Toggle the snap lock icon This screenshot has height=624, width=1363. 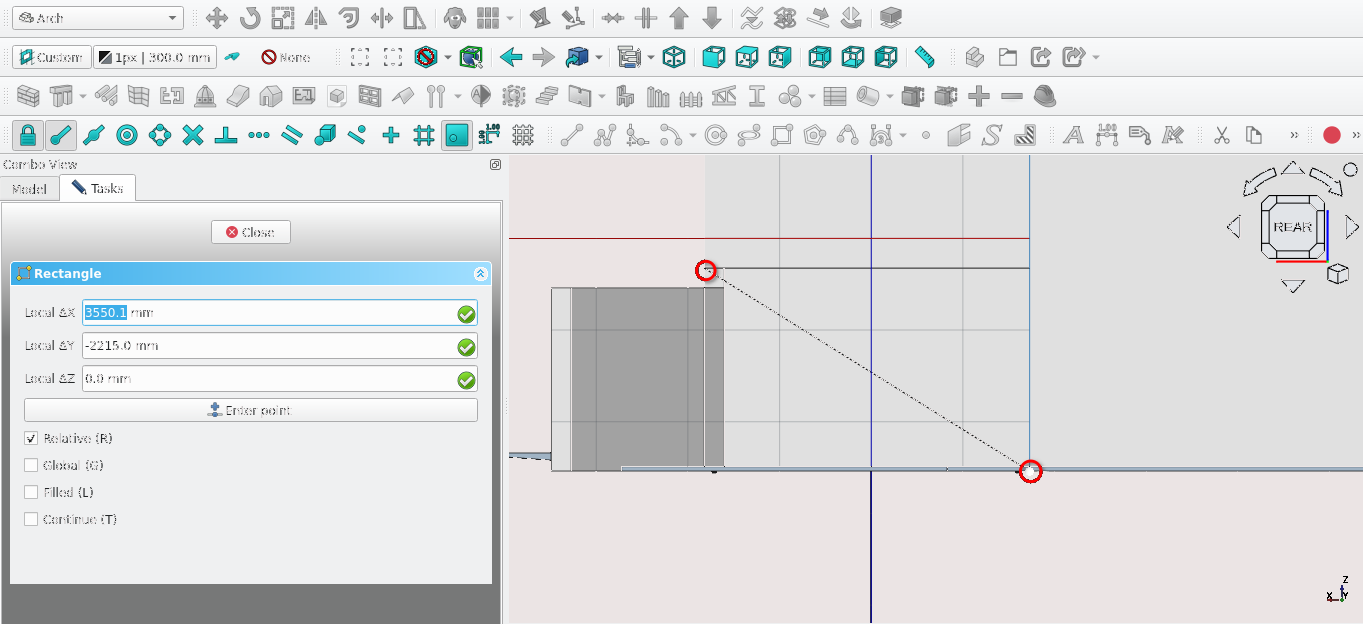(28, 135)
